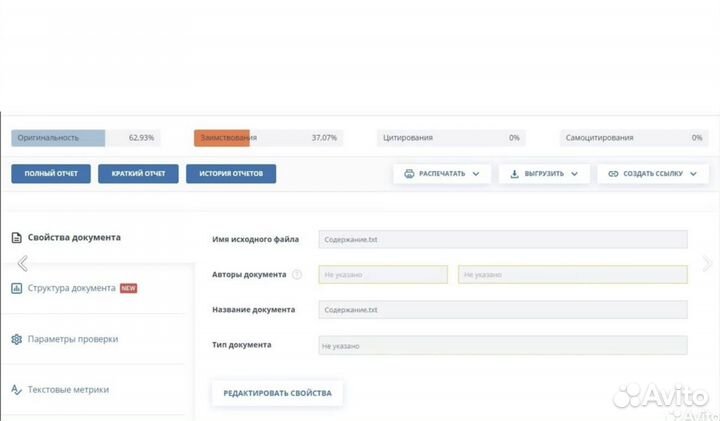Click the Цитирования 0% indicator
This screenshot has height=421, width=720.
click(451, 138)
